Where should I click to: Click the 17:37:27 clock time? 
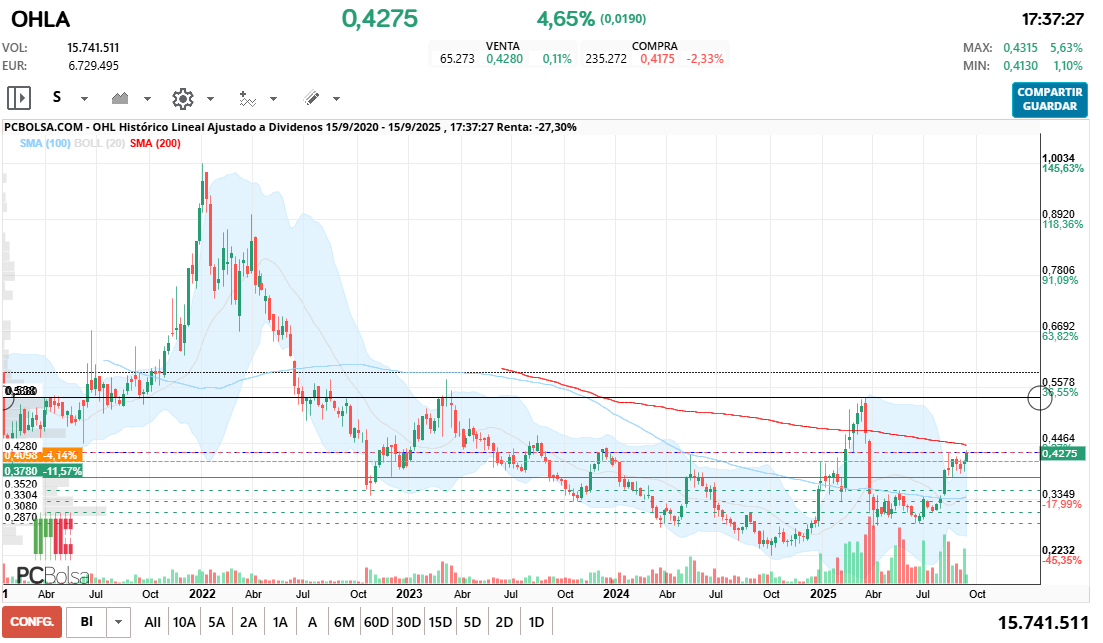point(1052,19)
